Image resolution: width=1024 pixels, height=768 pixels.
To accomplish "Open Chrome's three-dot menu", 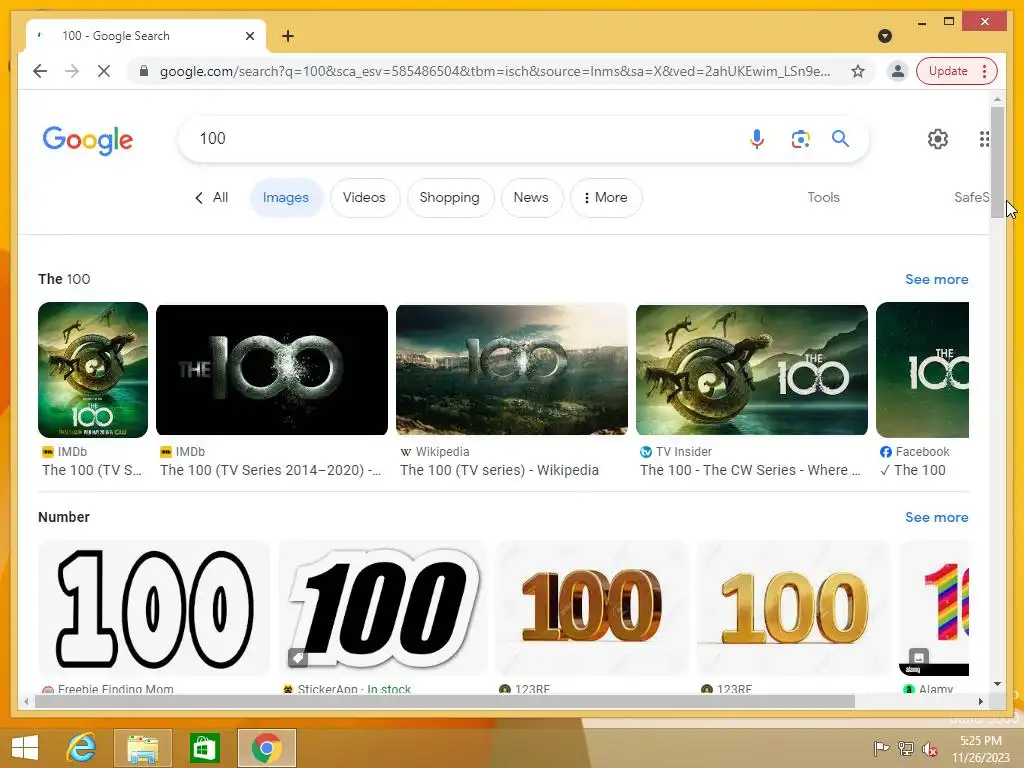I will click(x=985, y=71).
